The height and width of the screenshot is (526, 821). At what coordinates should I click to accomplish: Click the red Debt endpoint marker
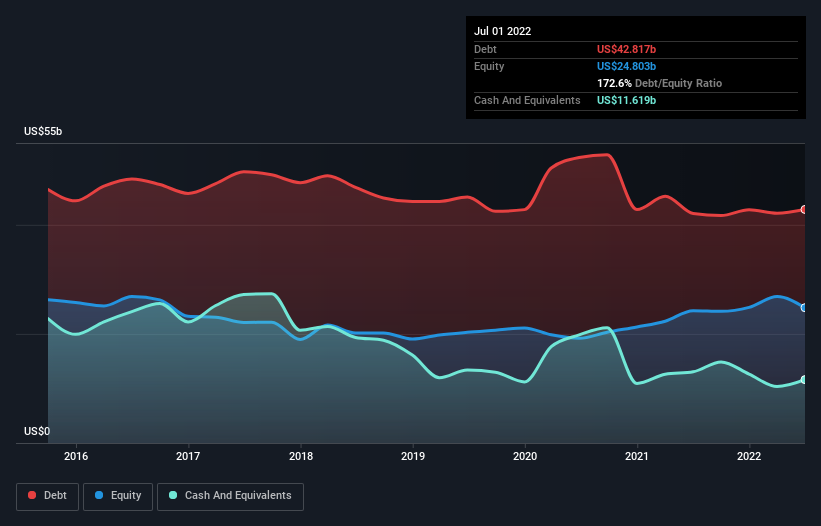(804, 210)
